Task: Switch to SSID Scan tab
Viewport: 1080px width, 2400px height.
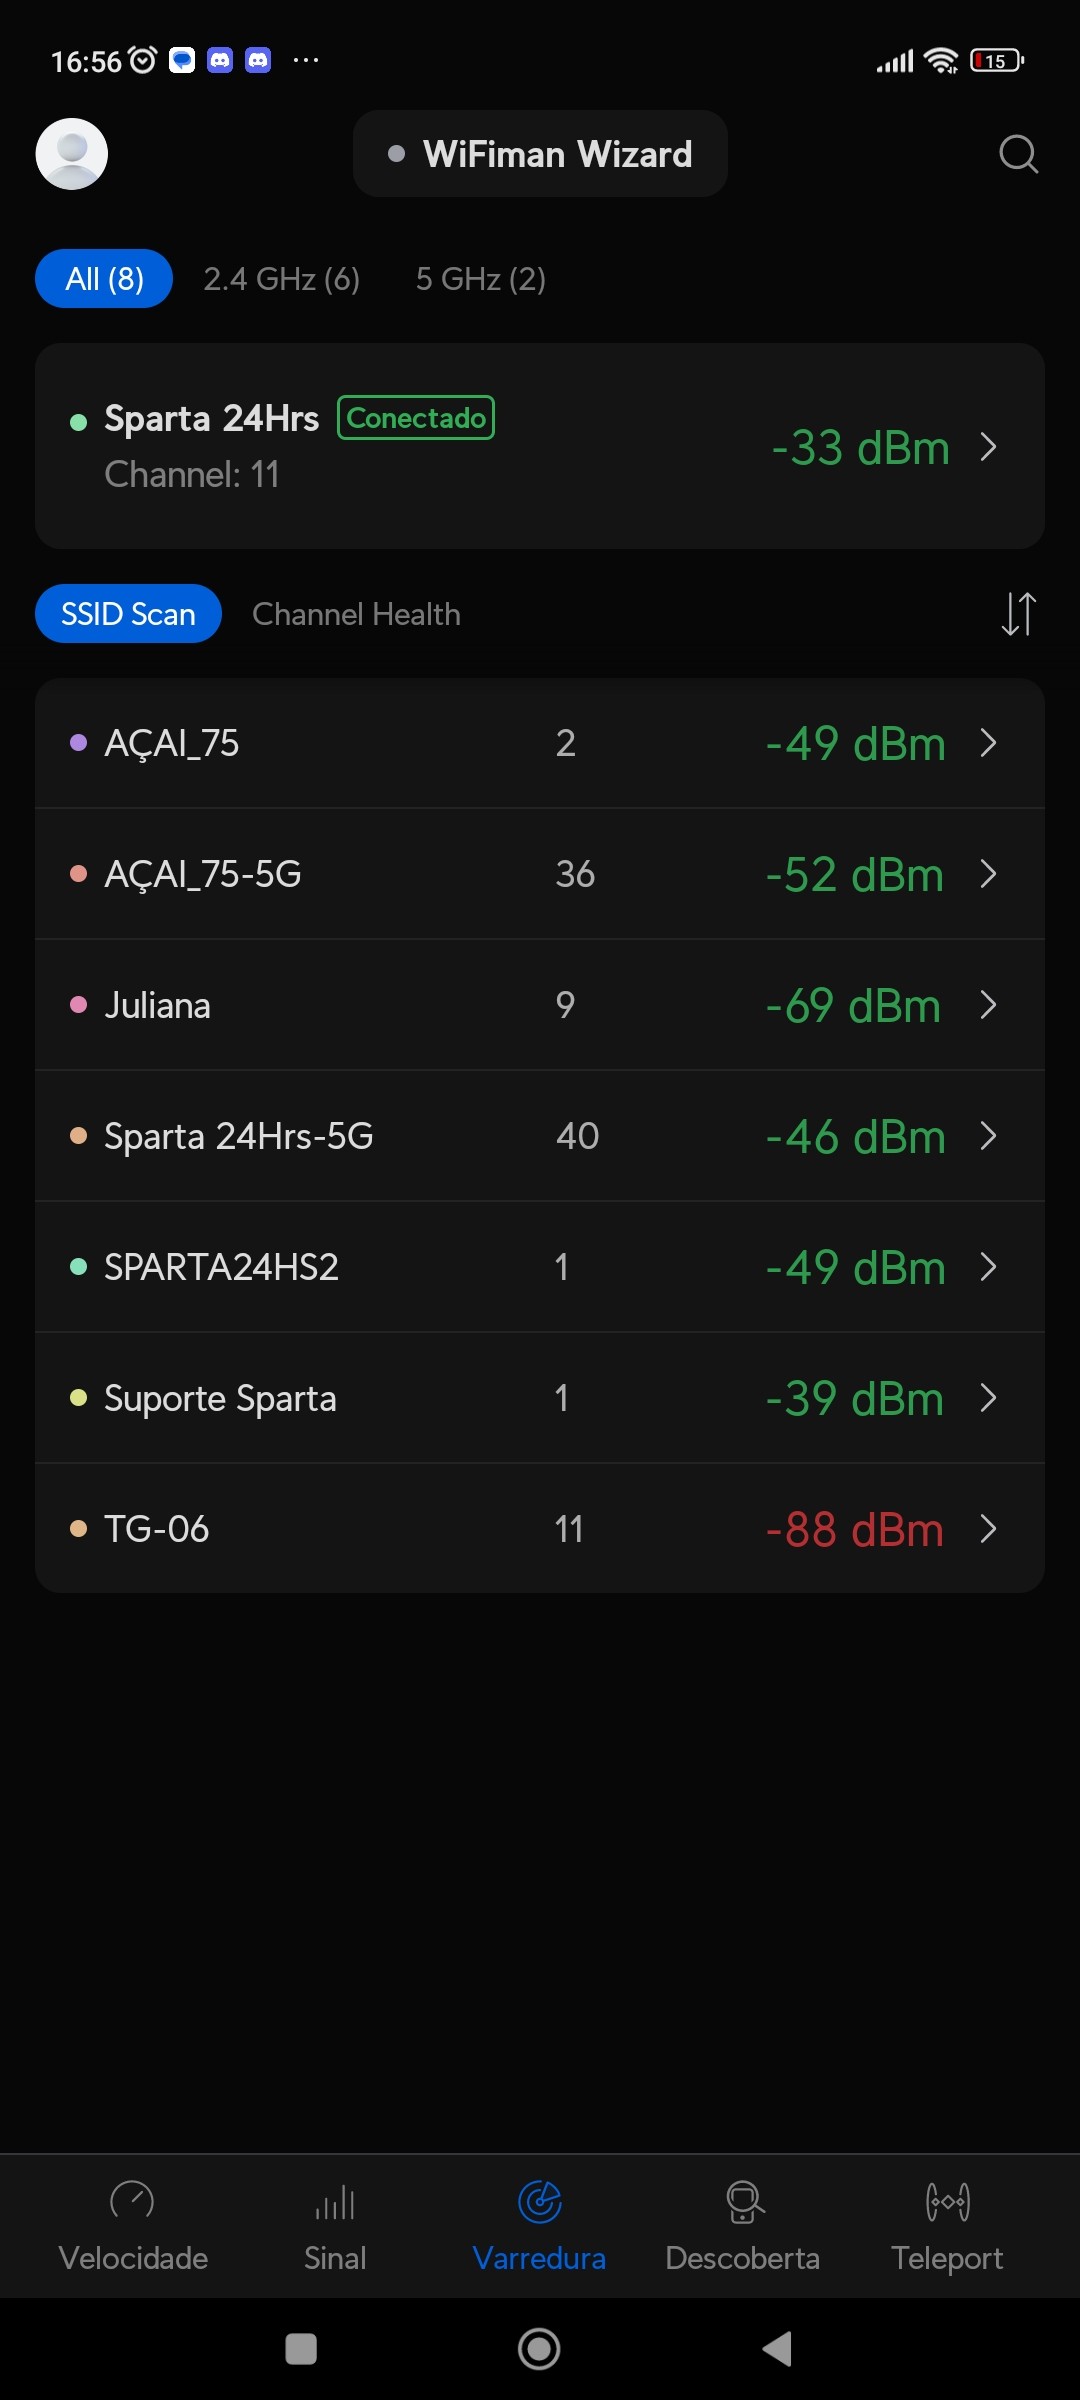Action: click(x=128, y=614)
